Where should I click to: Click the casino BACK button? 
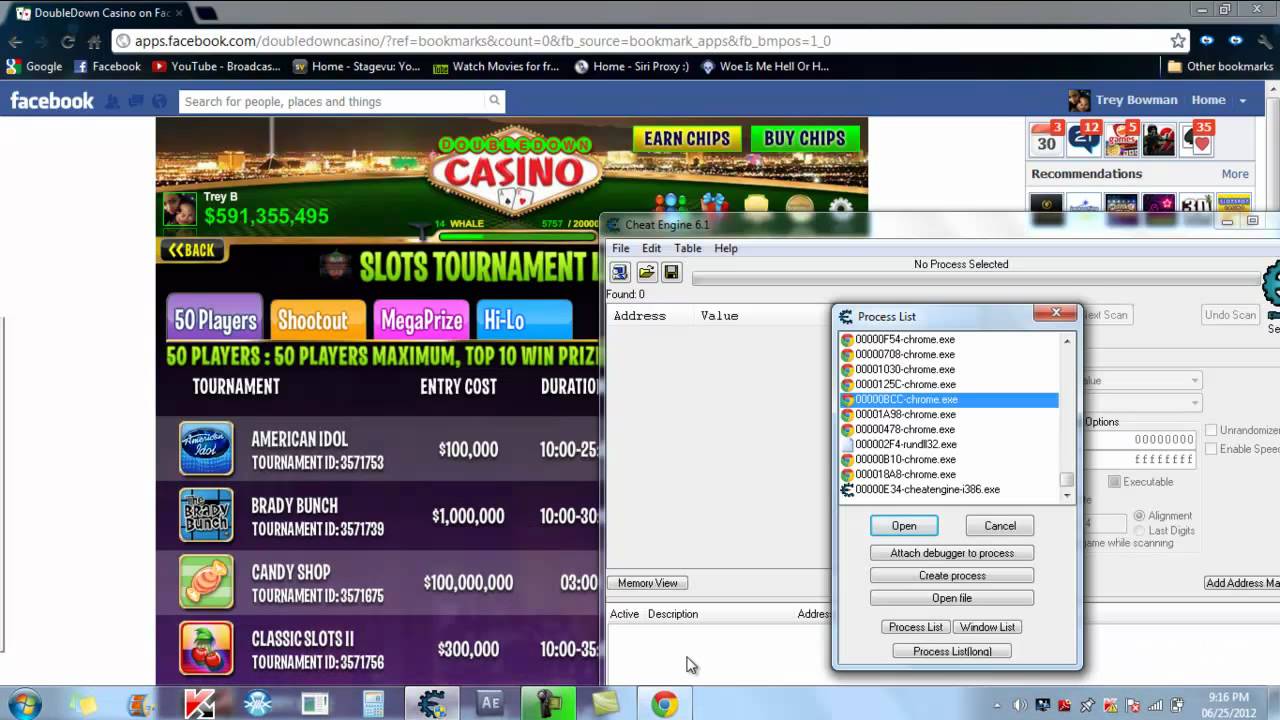(192, 250)
